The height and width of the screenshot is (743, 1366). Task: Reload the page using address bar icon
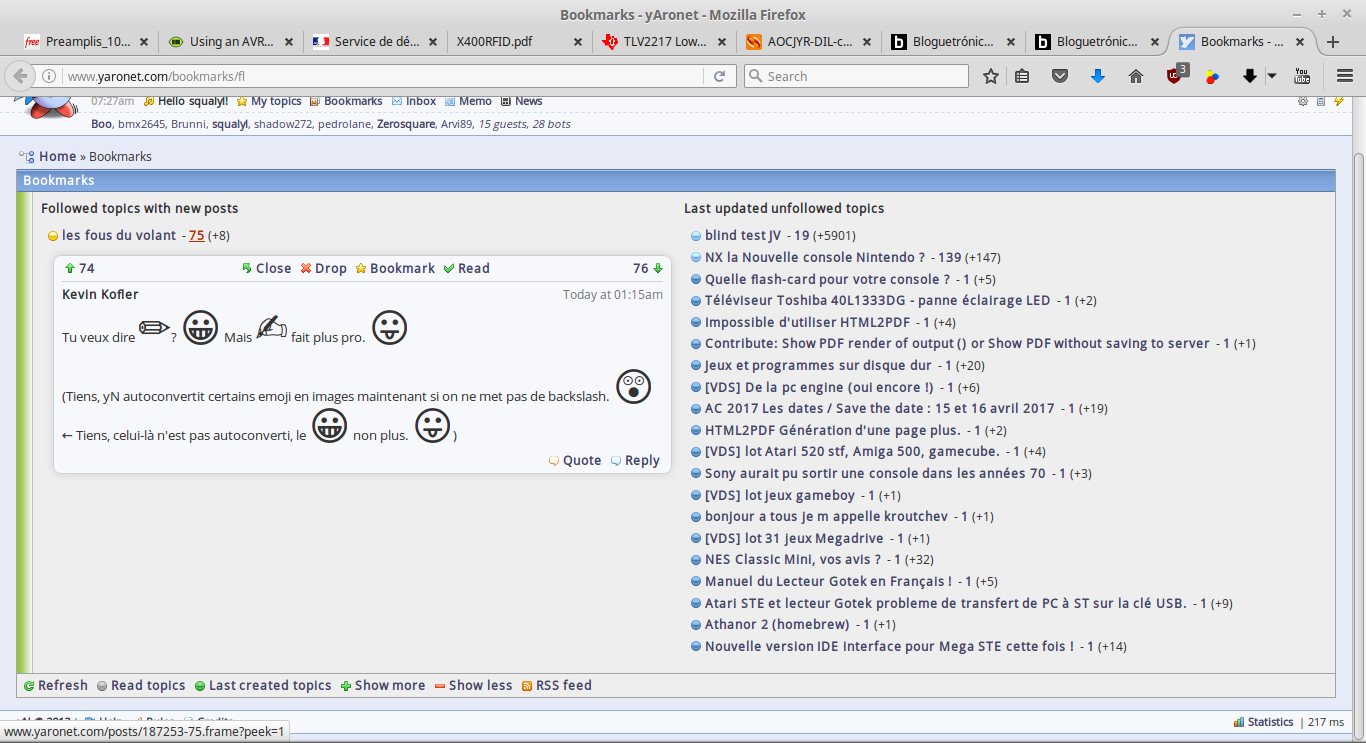coord(719,76)
